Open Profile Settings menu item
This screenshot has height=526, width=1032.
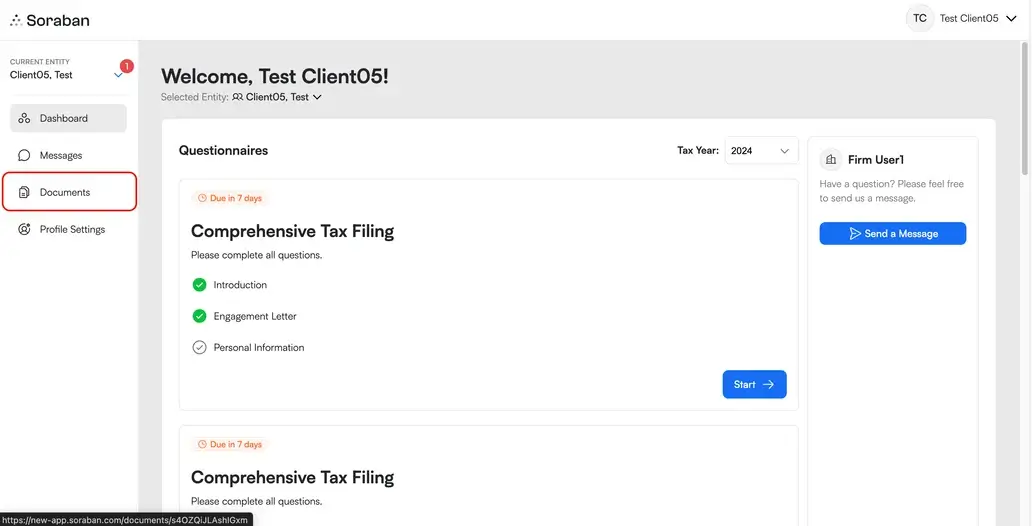pos(72,229)
